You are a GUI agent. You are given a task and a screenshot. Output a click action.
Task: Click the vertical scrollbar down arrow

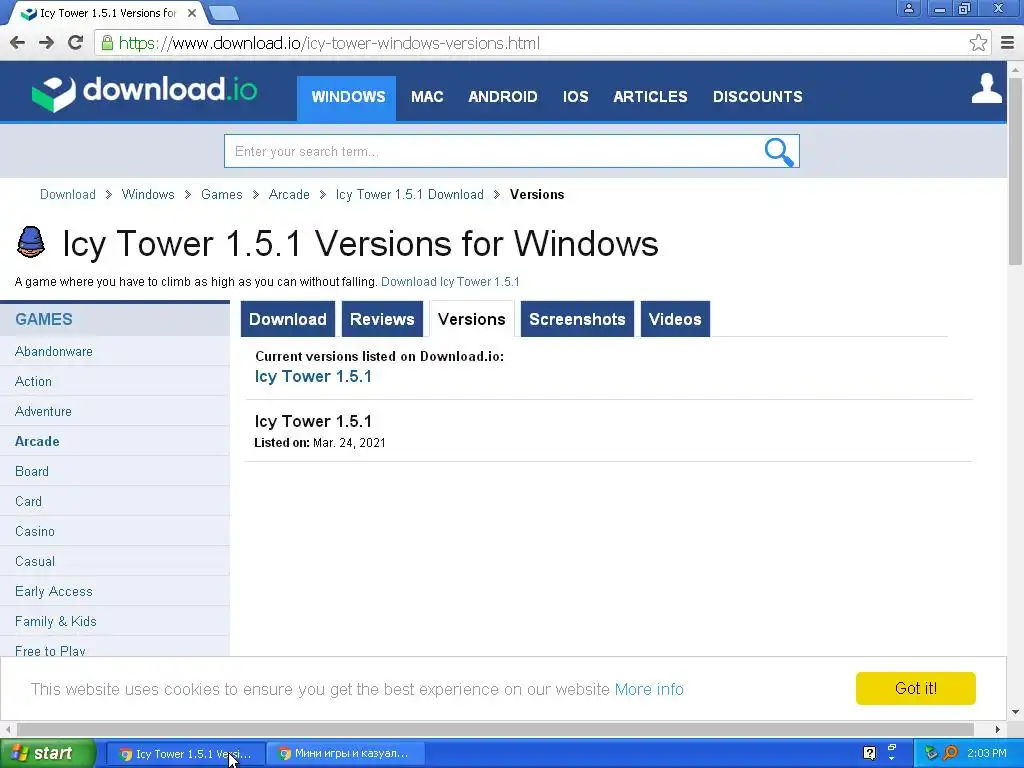click(1016, 712)
